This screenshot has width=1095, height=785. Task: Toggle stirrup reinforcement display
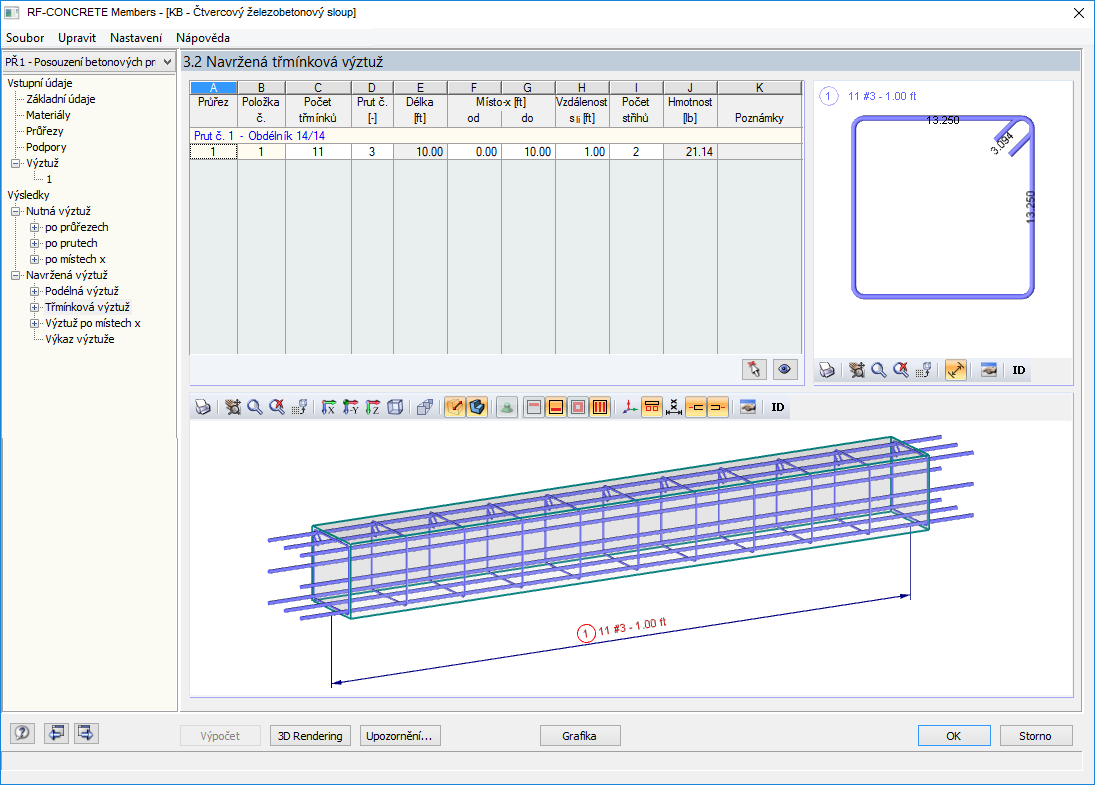coord(600,407)
